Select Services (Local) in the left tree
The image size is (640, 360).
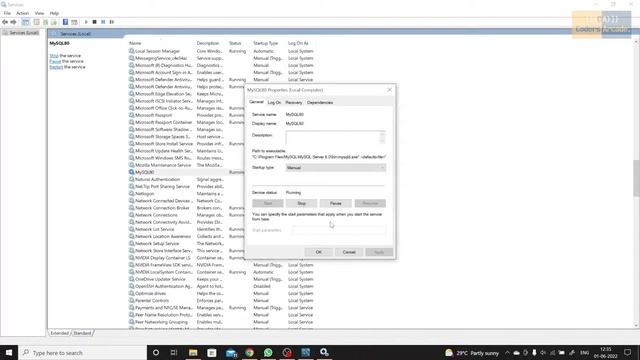[x=21, y=33]
